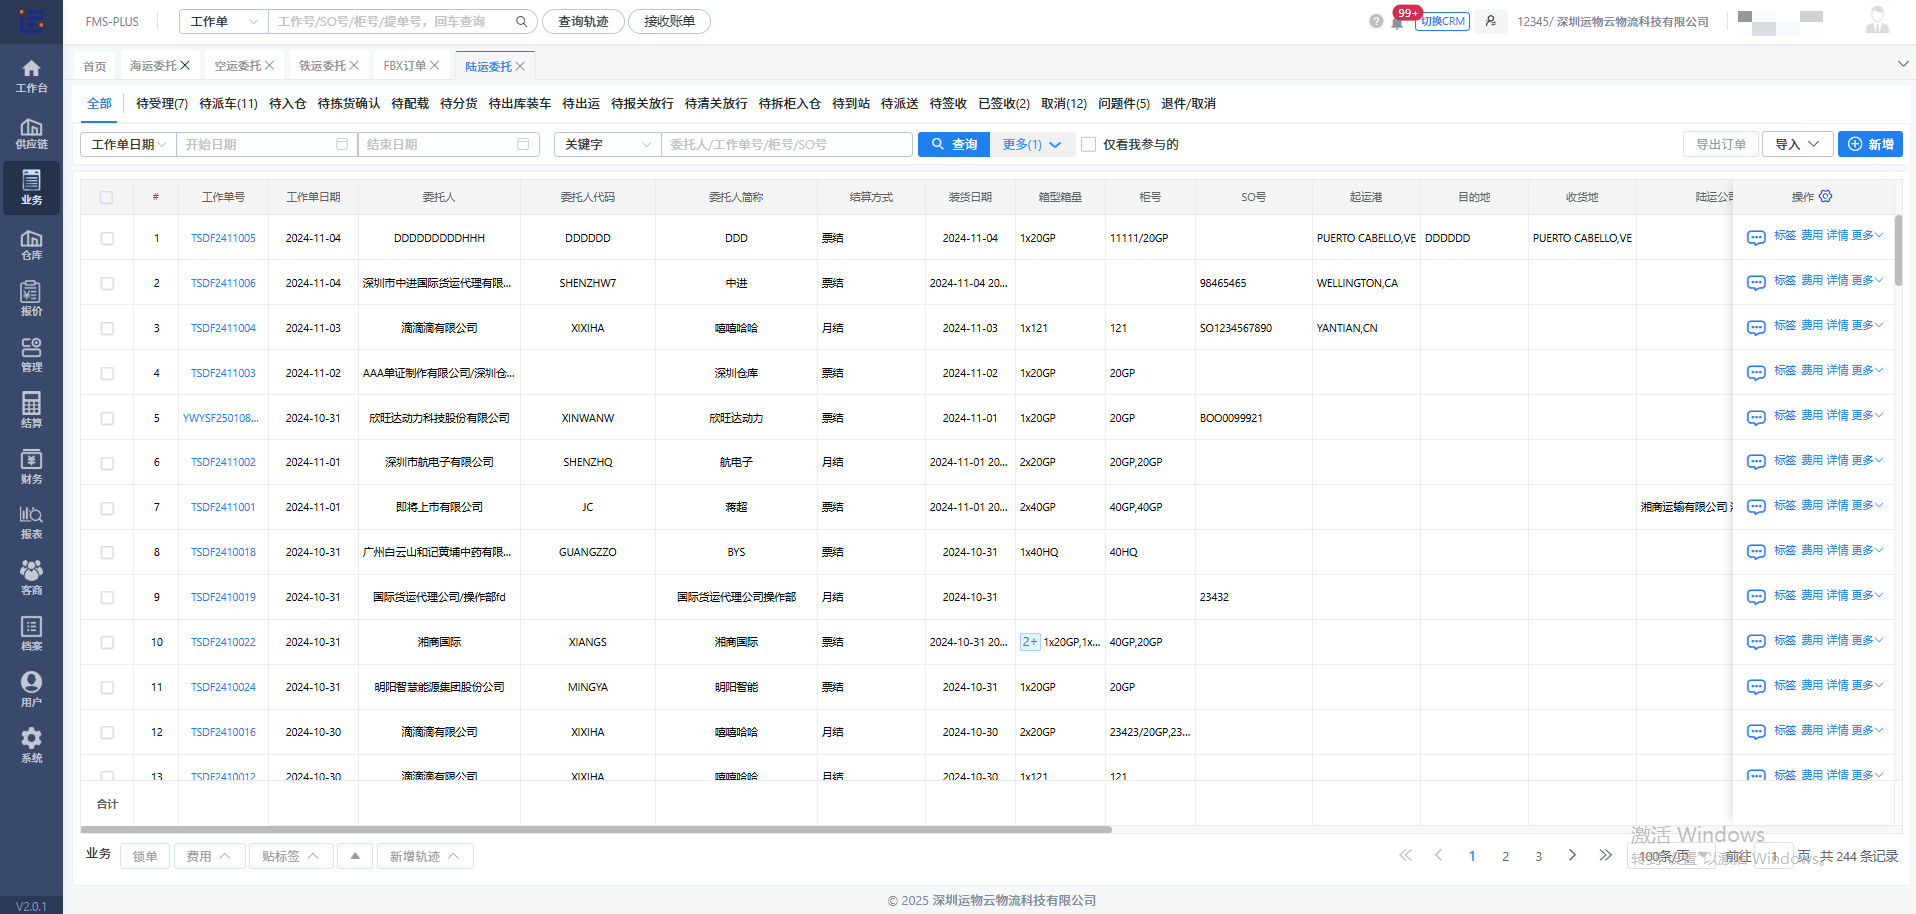Image resolution: width=1916 pixels, height=914 pixels.
Task: Switch to the 仓库 module
Action: (31, 243)
